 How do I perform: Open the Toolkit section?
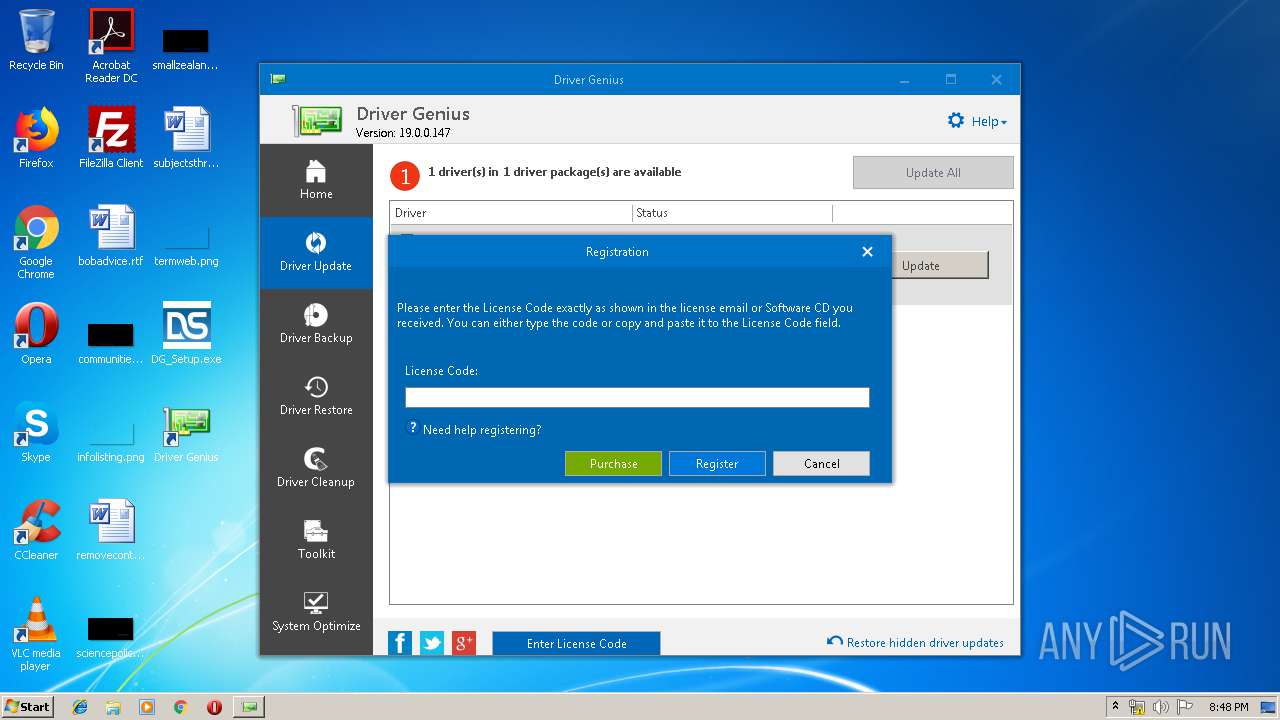pos(316,540)
